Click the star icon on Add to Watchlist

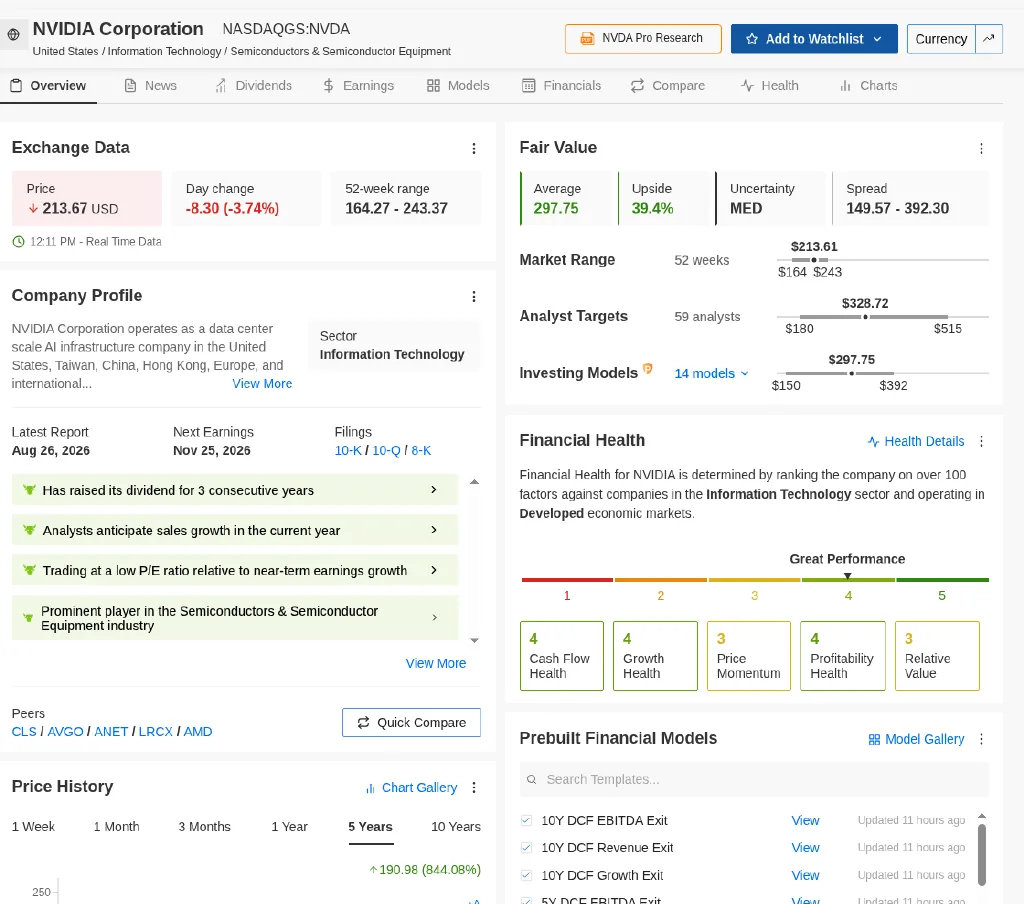point(752,39)
